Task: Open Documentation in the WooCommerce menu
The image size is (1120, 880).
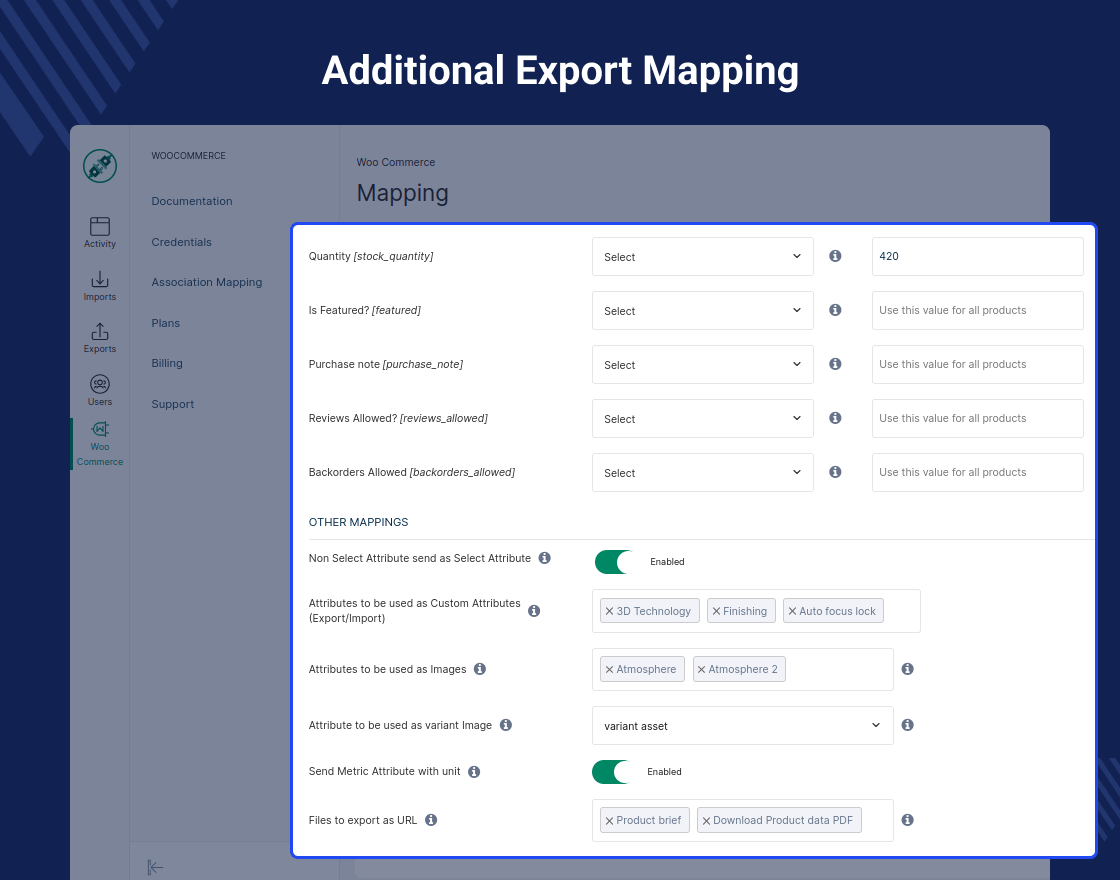Action: pyautogui.click(x=192, y=201)
